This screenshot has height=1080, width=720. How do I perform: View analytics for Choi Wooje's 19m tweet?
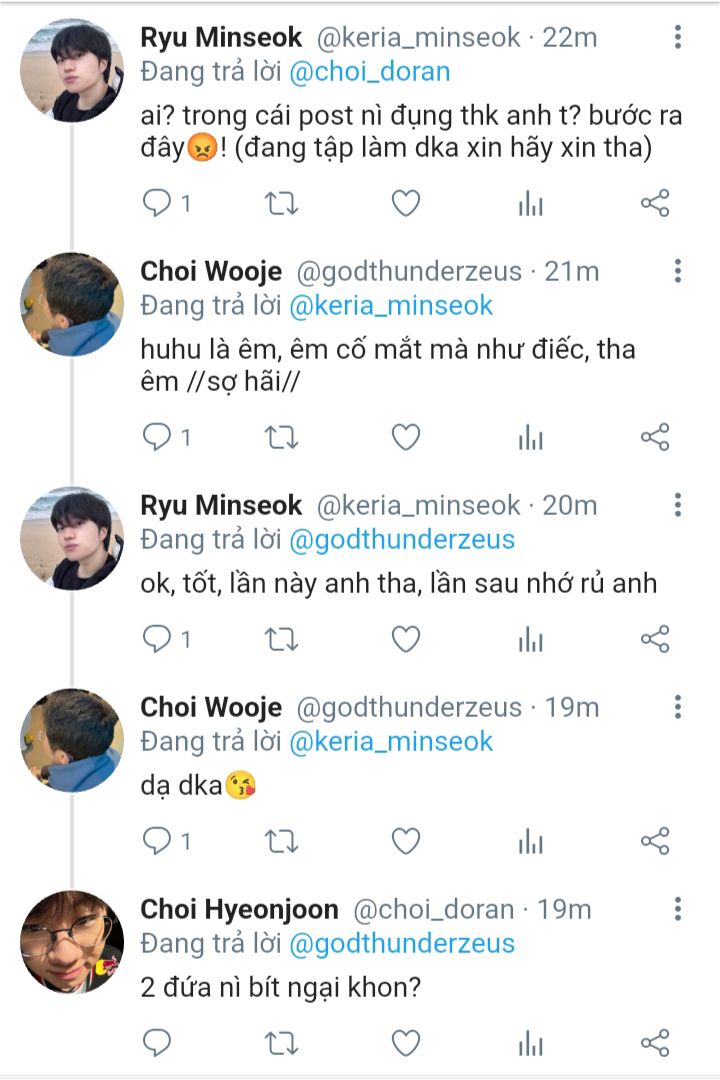coord(530,842)
